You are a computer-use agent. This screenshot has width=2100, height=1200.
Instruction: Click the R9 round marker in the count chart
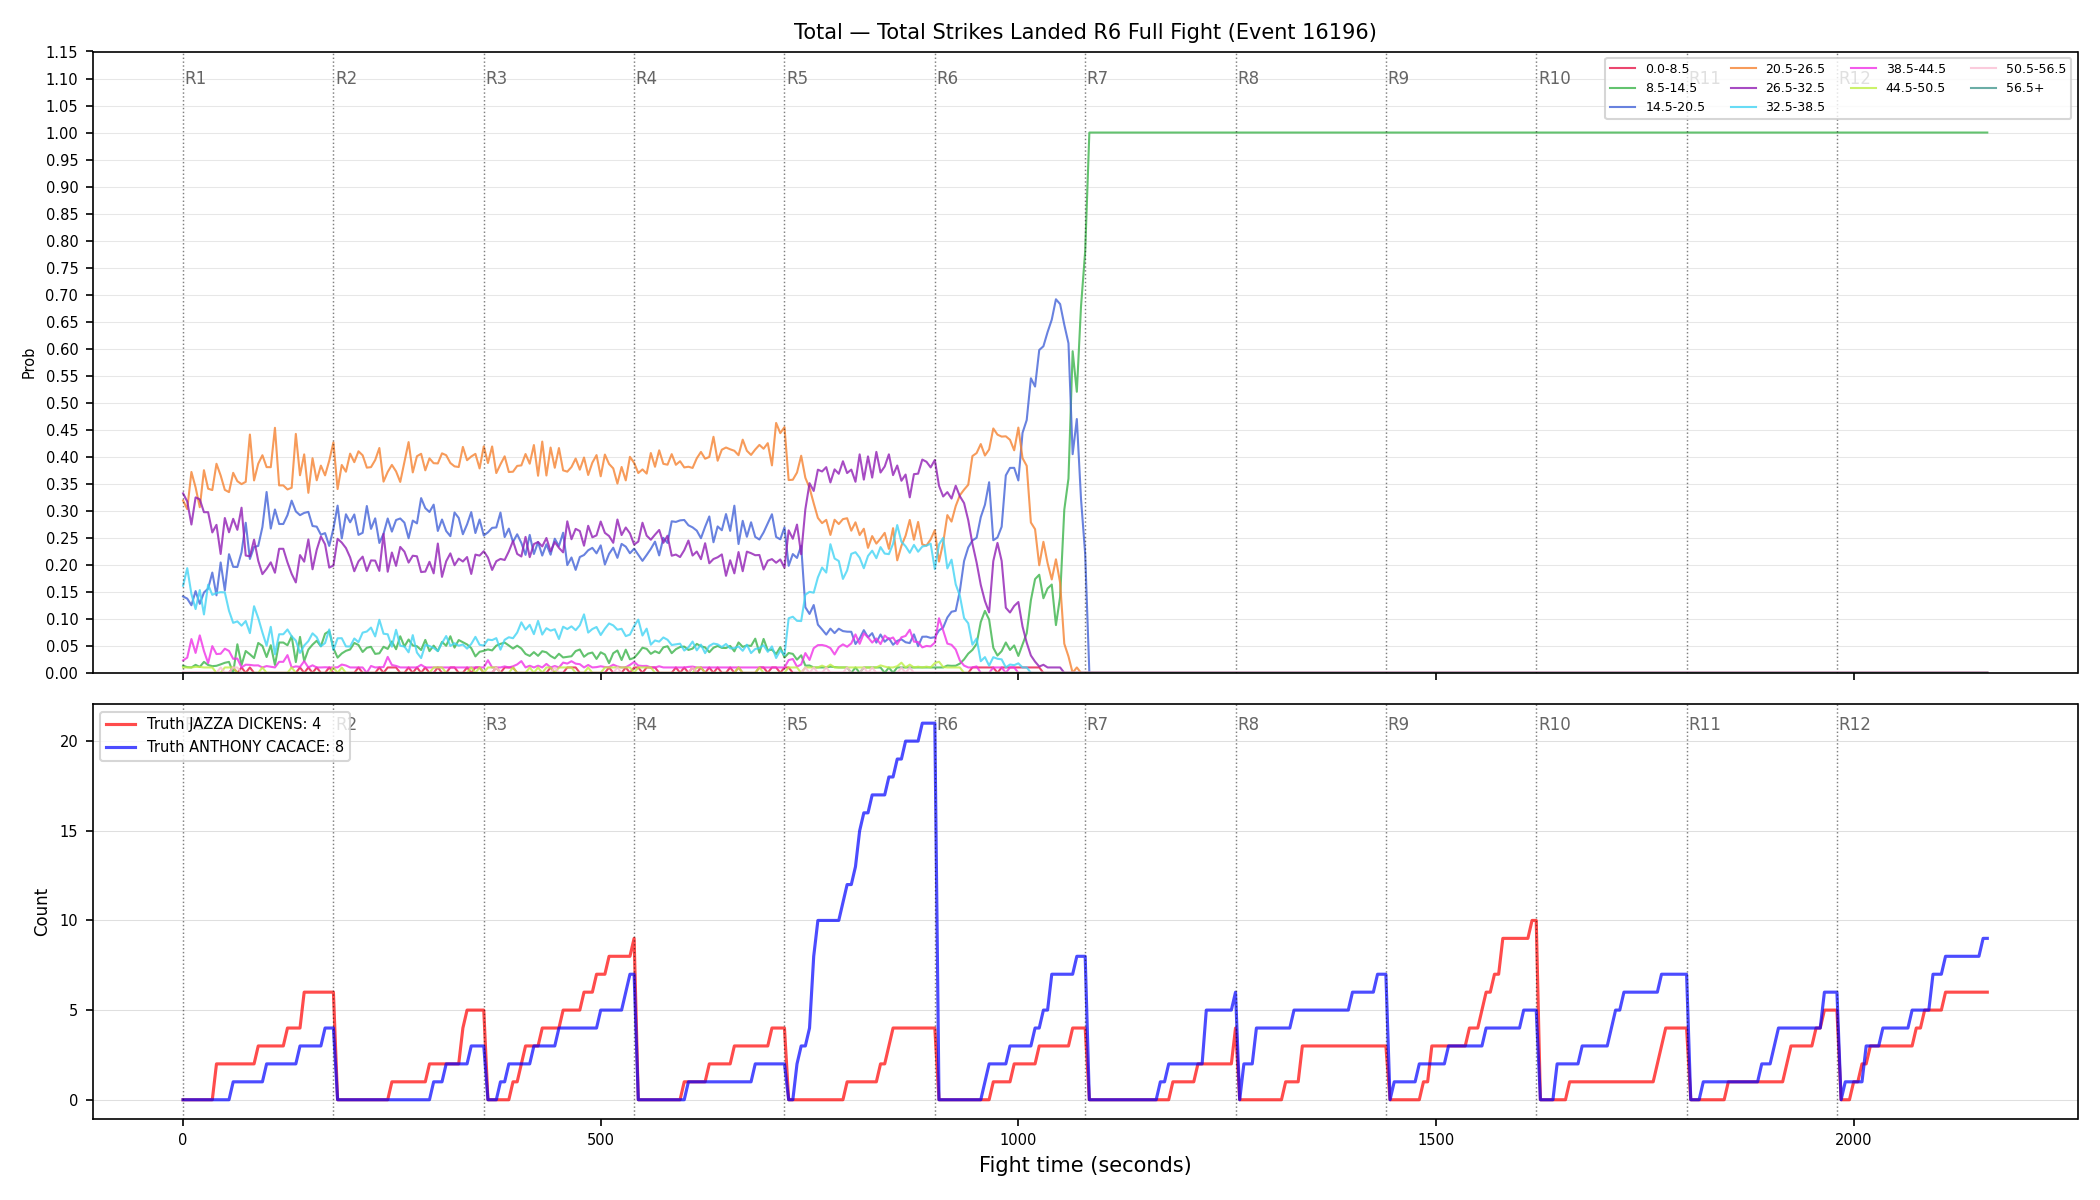click(1398, 724)
